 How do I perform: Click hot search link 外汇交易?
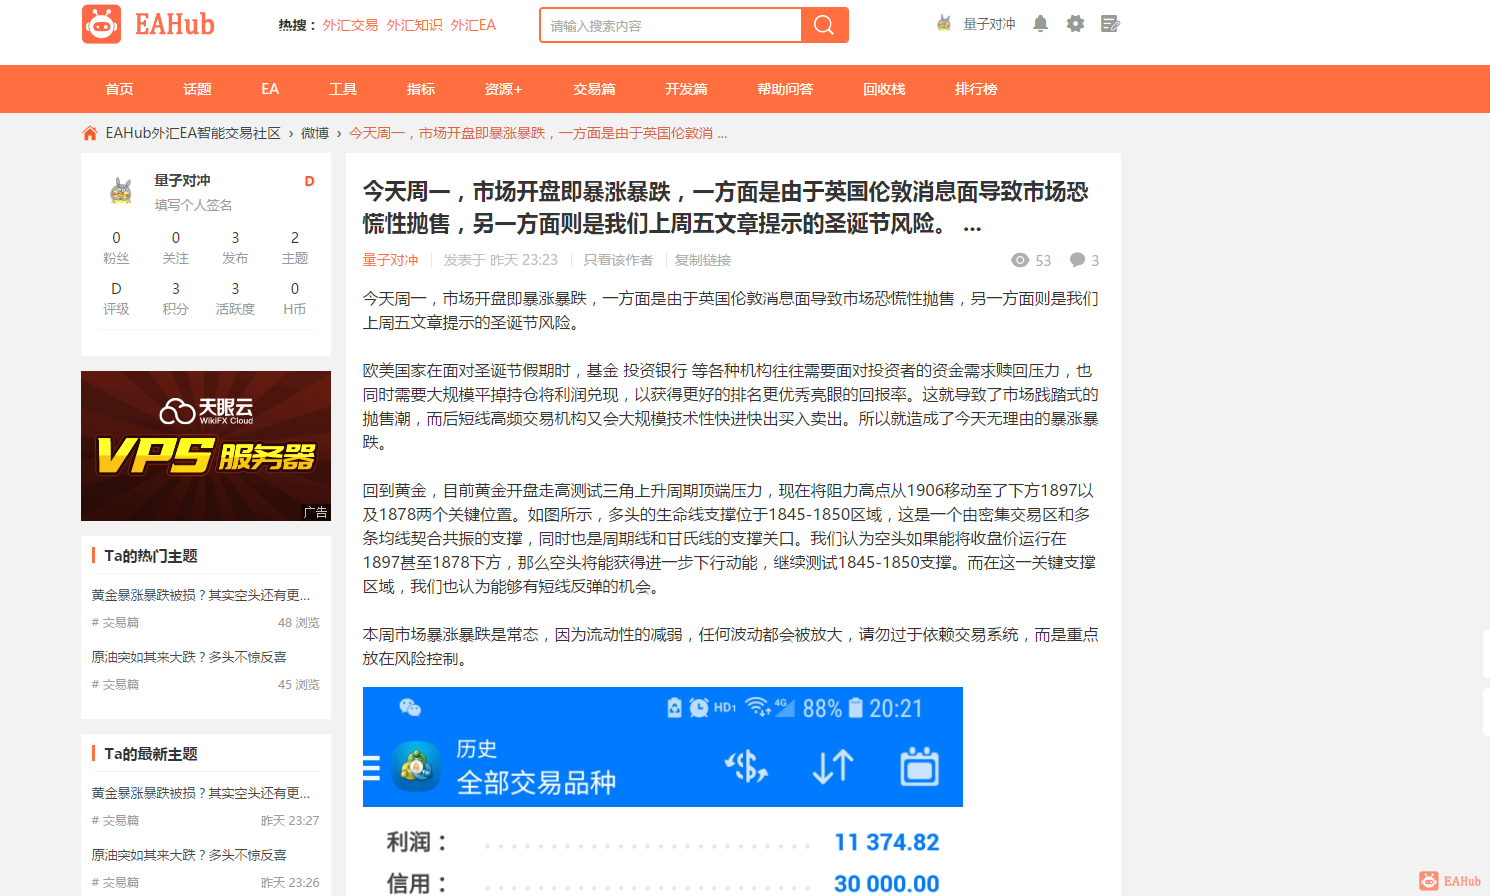[x=350, y=25]
